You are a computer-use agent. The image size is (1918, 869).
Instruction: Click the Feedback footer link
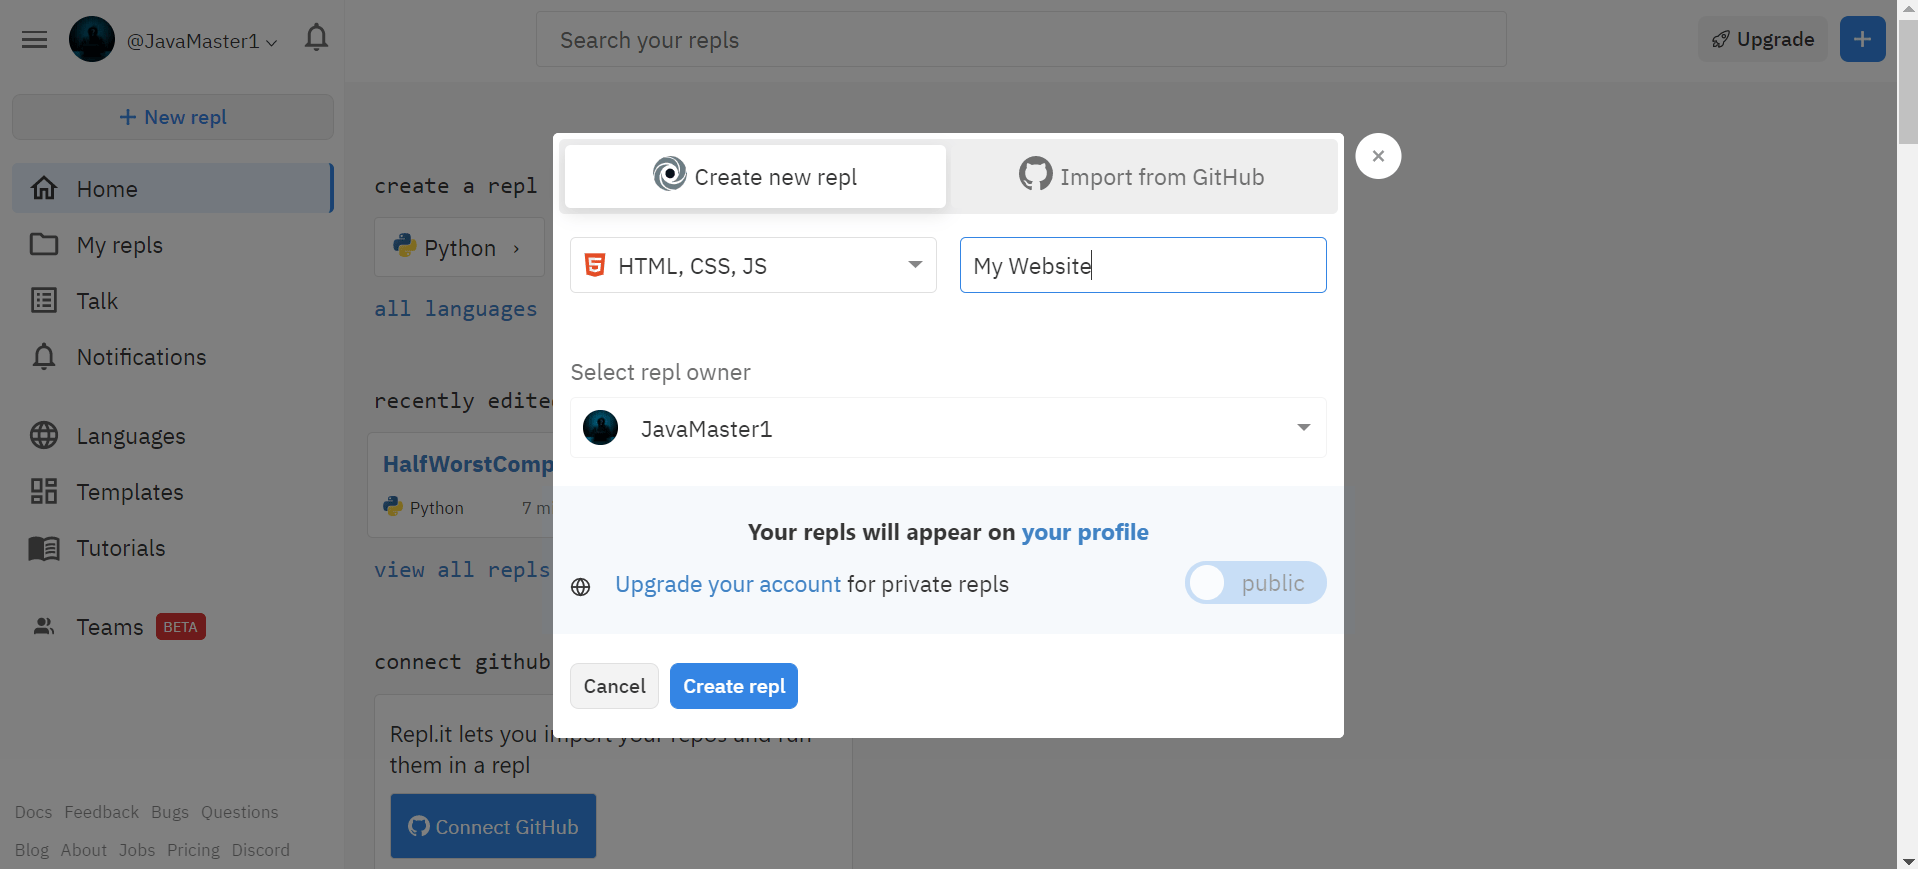point(101,812)
